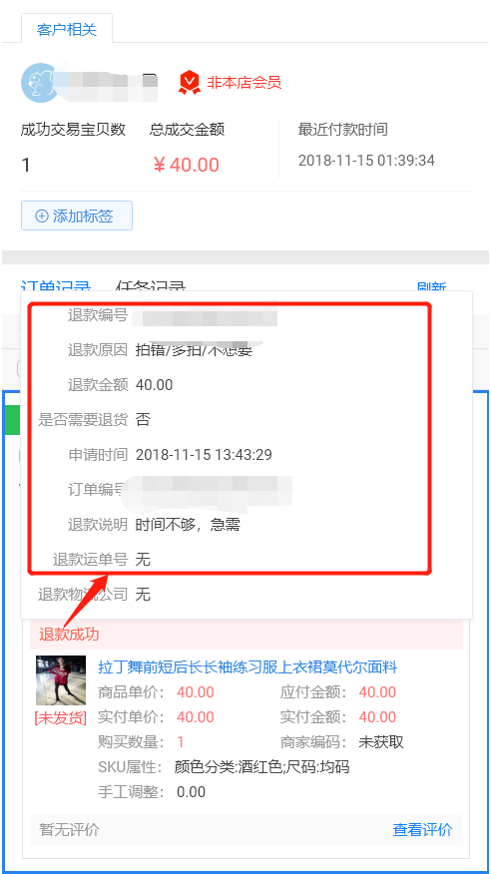Click the red membership badge icon
Screen dimensions: 491x874
(x=189, y=83)
